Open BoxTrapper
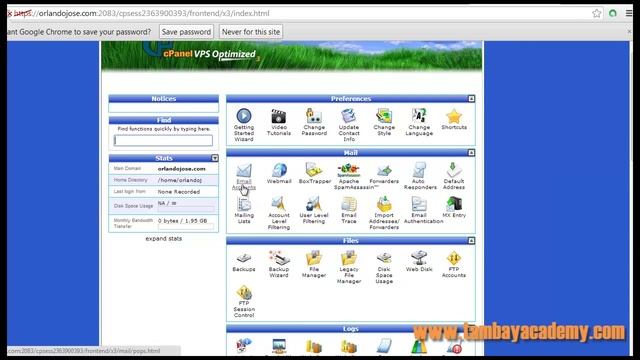 click(314, 173)
